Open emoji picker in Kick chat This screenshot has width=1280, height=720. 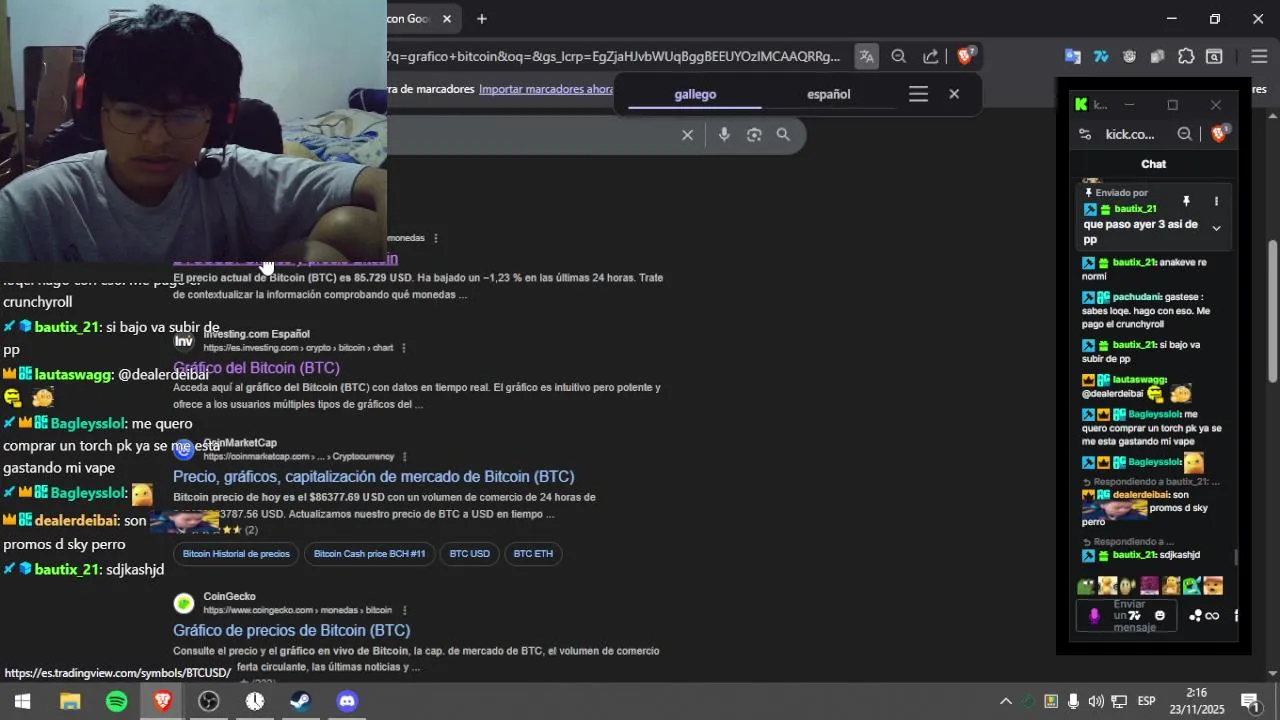click(x=1160, y=616)
